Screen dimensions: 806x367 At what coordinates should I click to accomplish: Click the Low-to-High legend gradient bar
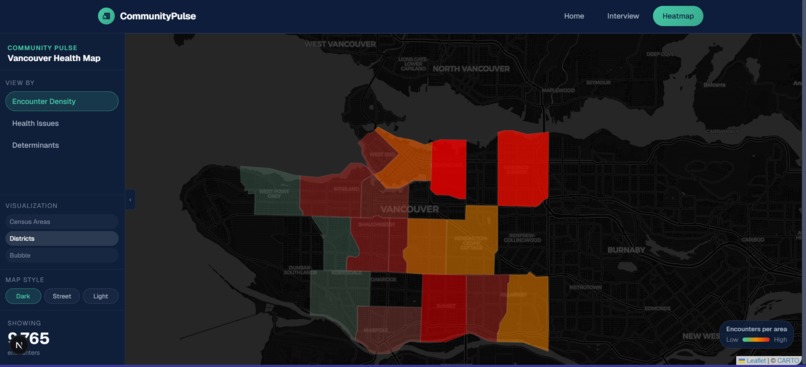pyautogui.click(x=756, y=340)
